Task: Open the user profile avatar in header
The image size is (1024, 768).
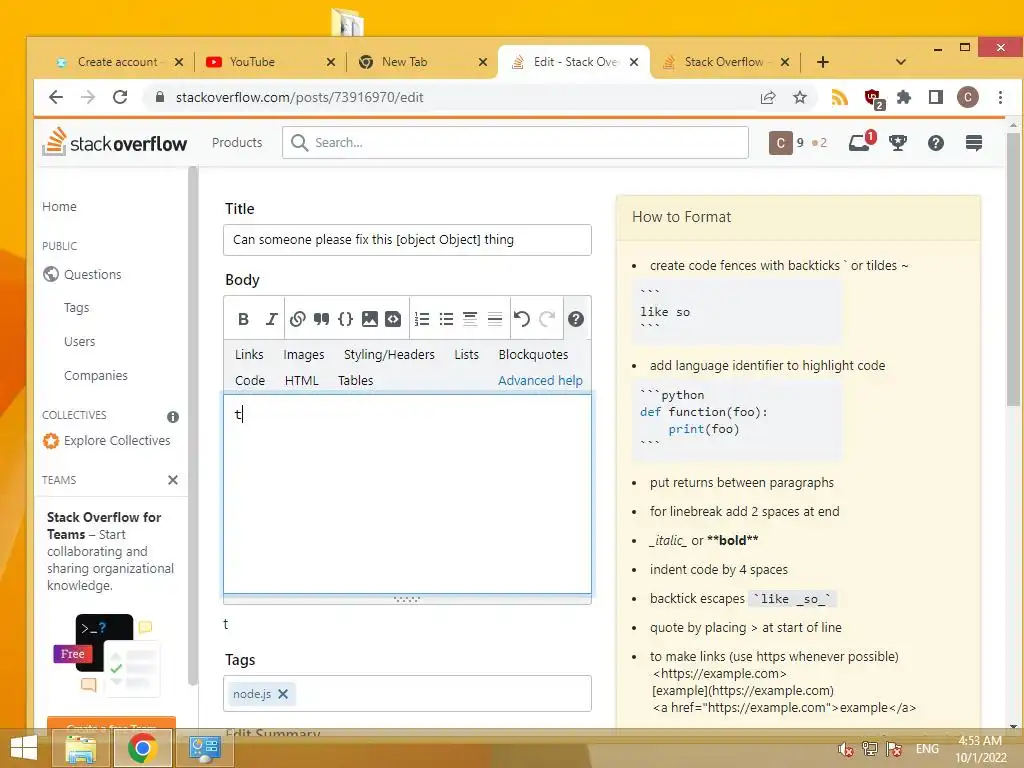Action: [x=780, y=142]
